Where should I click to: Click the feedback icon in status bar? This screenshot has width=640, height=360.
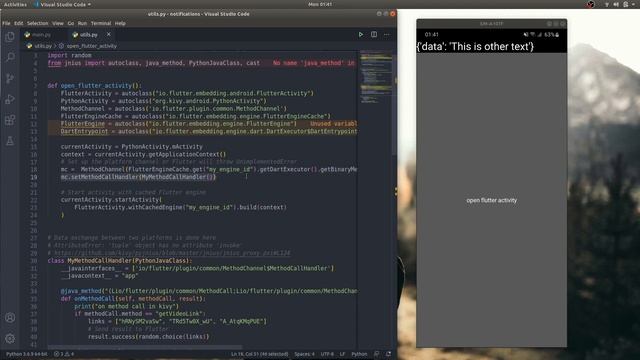tap(376, 354)
